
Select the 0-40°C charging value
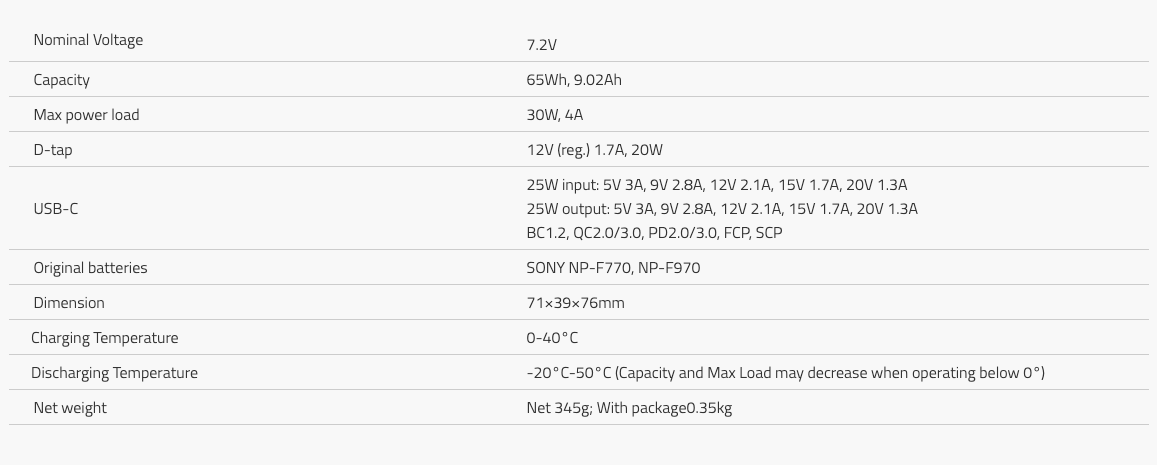552,338
